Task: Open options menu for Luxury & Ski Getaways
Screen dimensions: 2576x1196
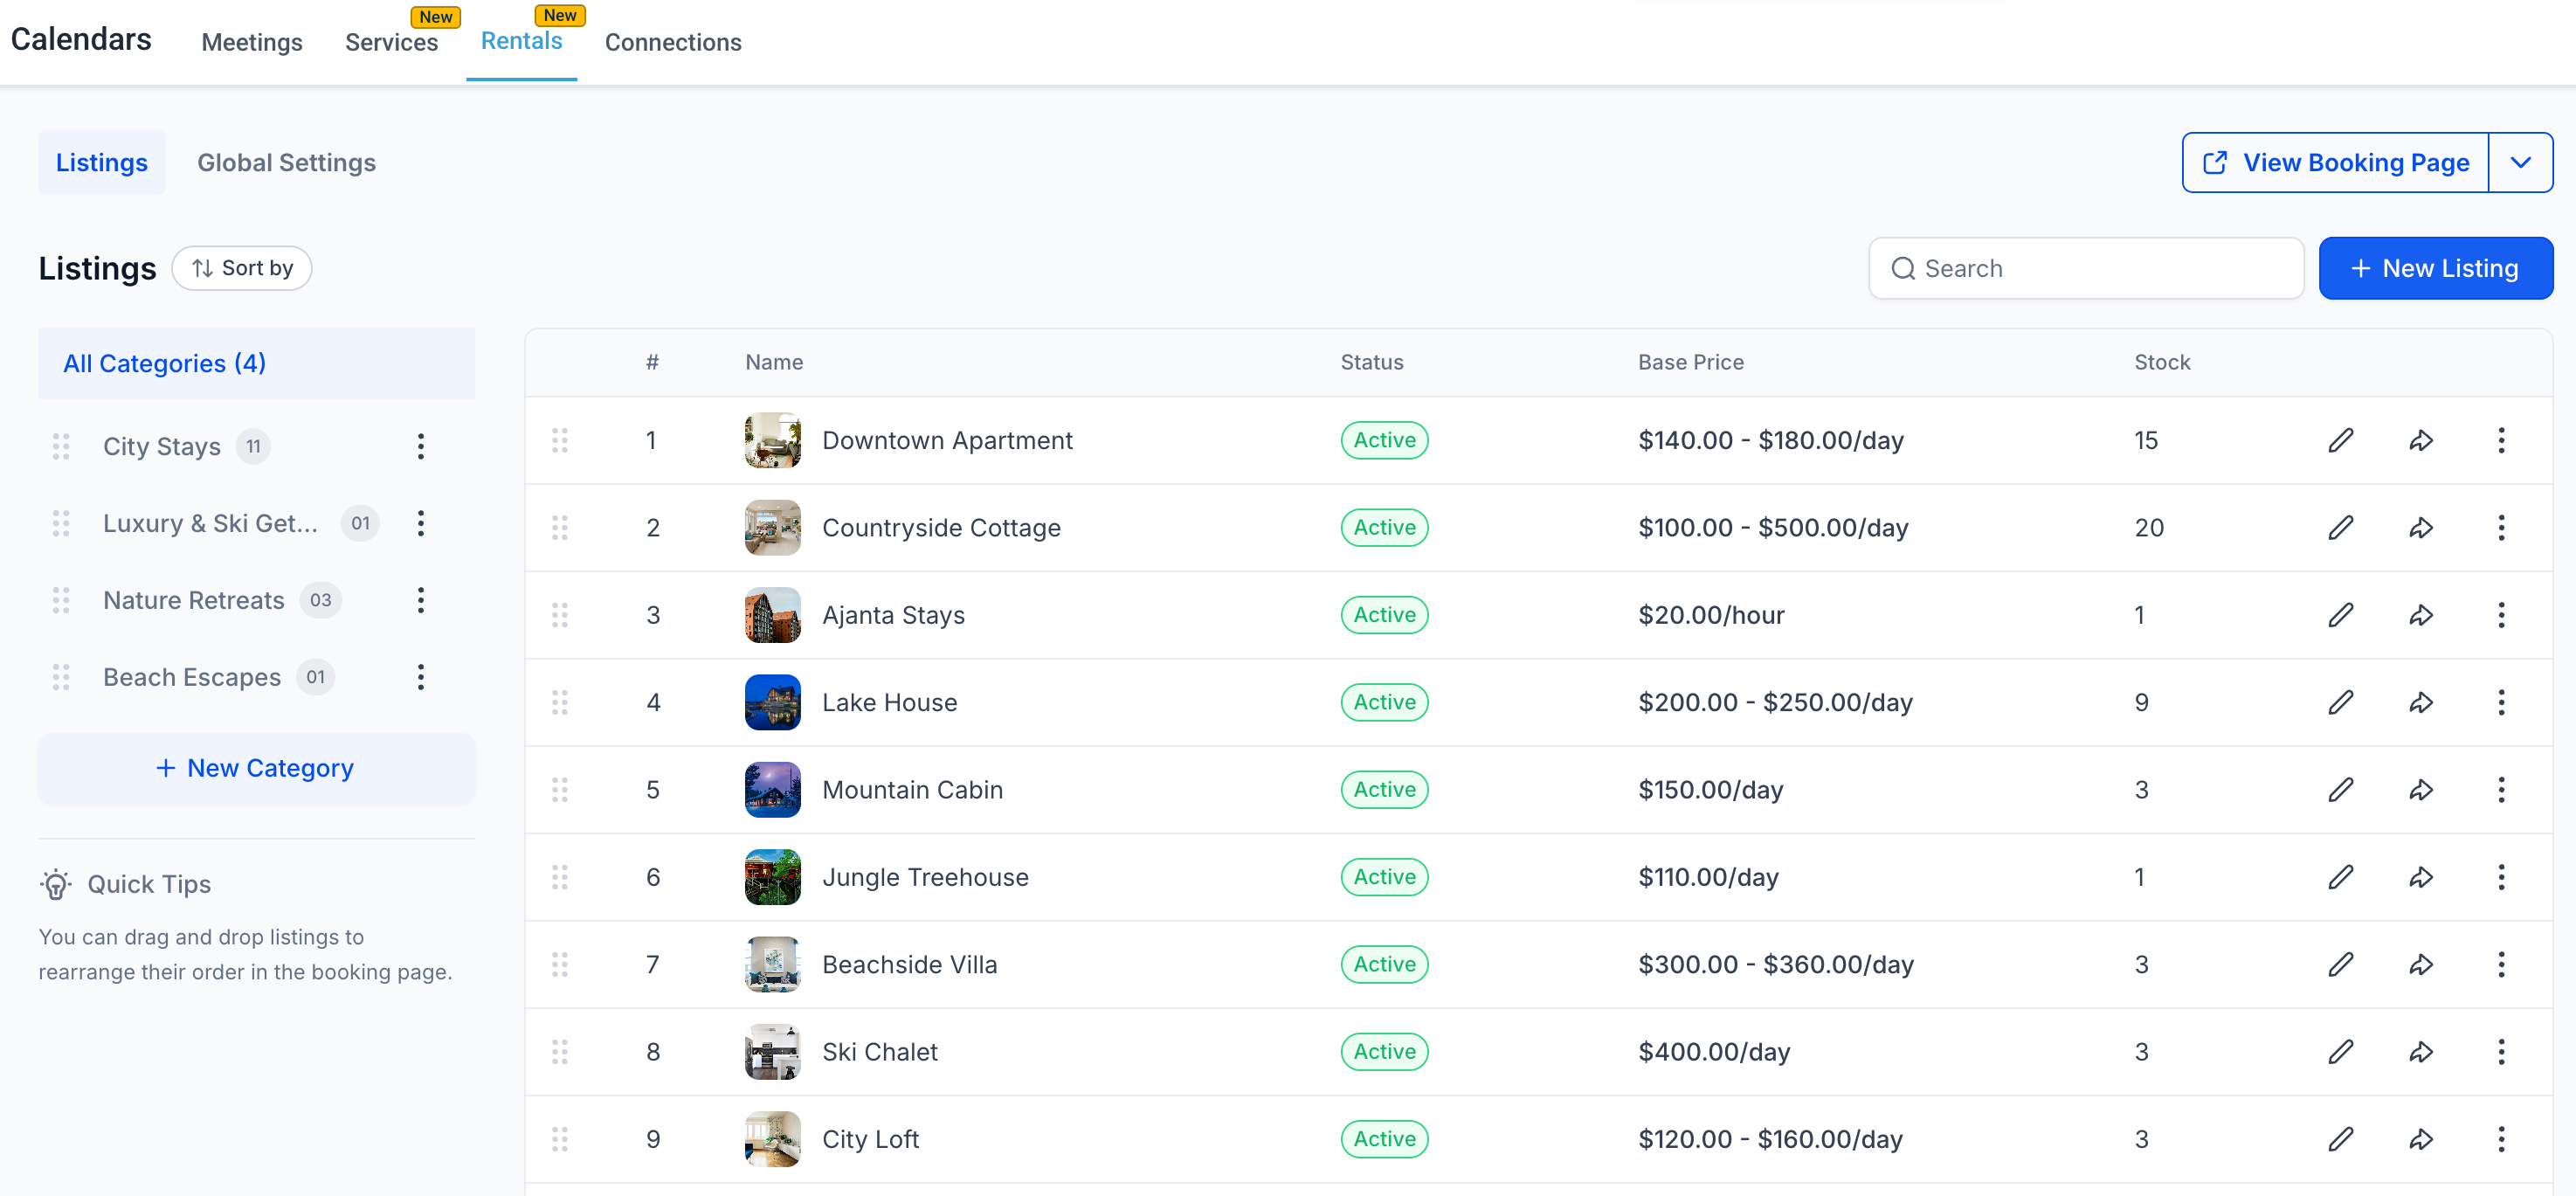Action: [x=421, y=523]
